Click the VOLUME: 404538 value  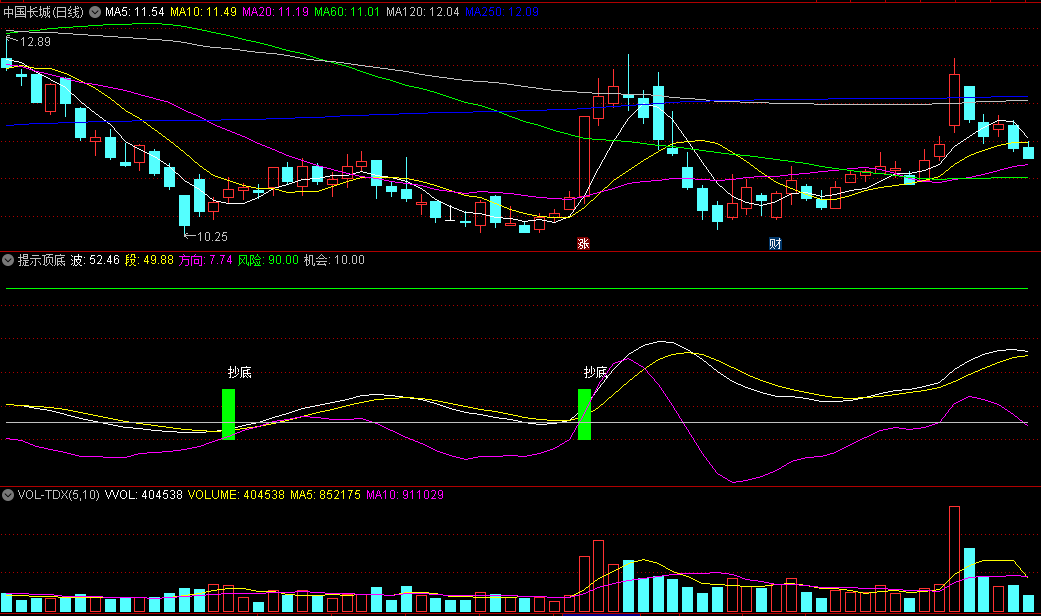(236, 495)
